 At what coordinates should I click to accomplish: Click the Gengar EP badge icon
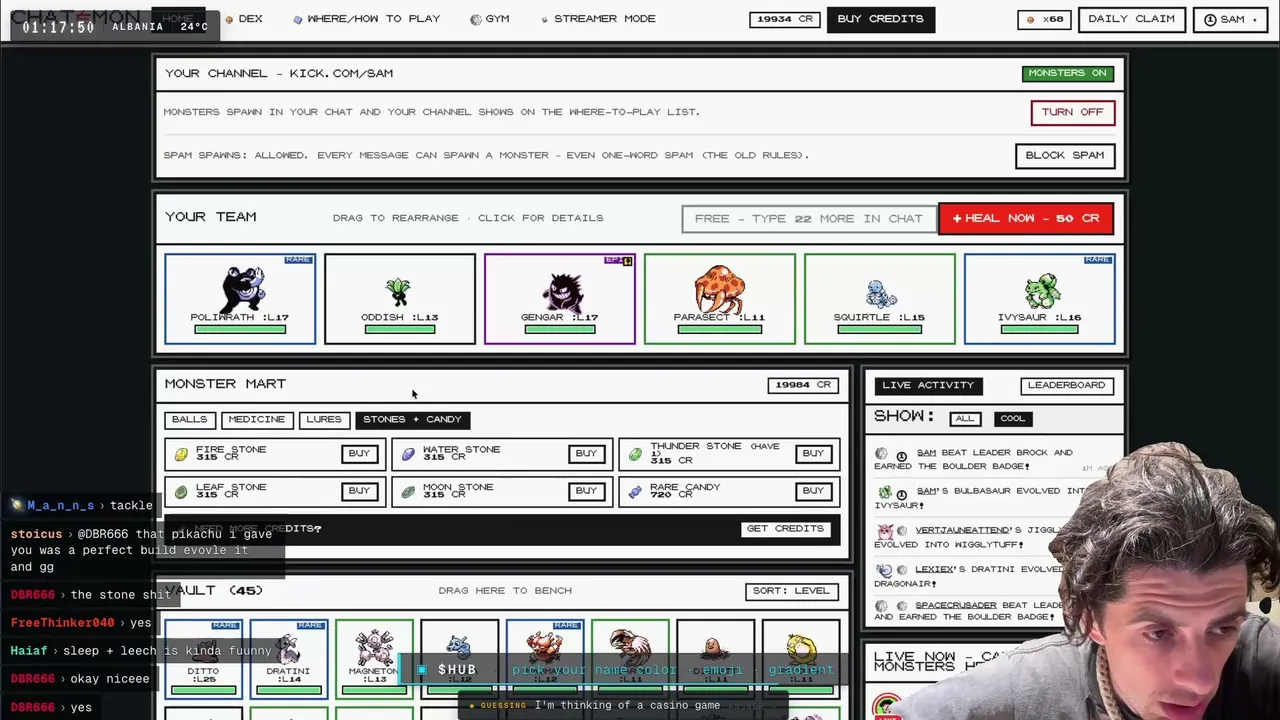[618, 261]
